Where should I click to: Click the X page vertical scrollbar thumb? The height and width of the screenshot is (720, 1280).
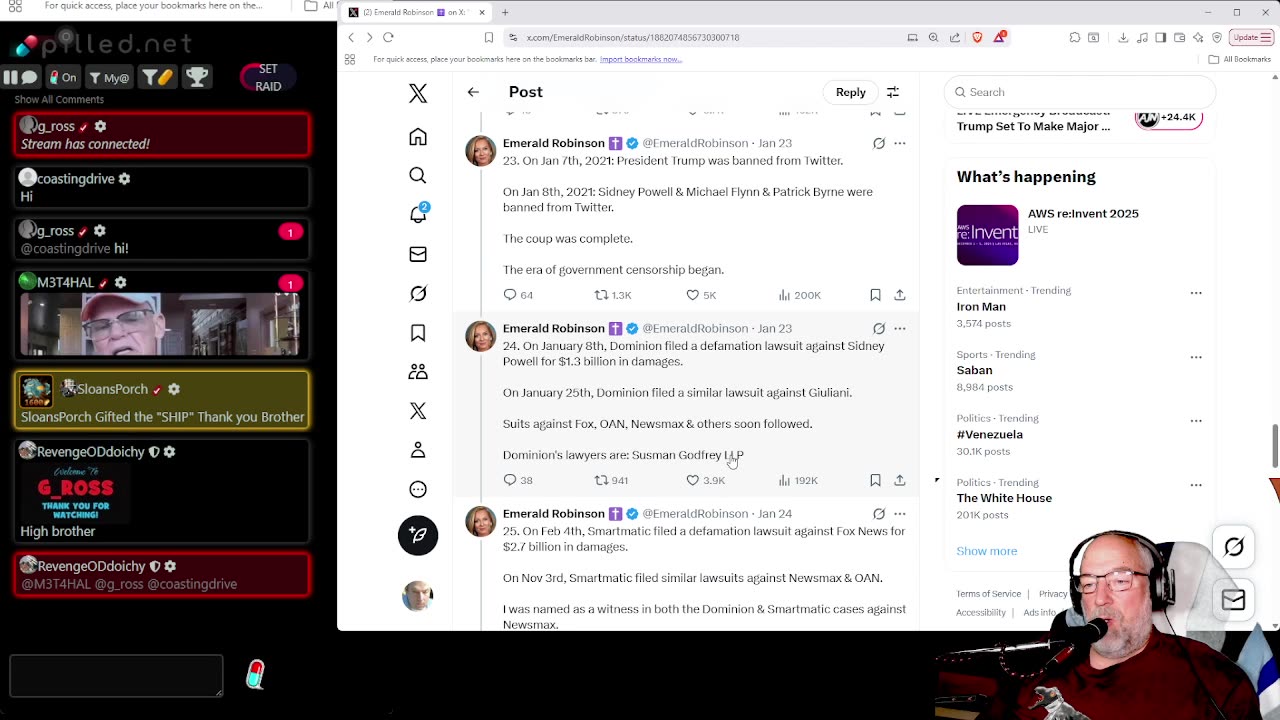click(x=1275, y=445)
